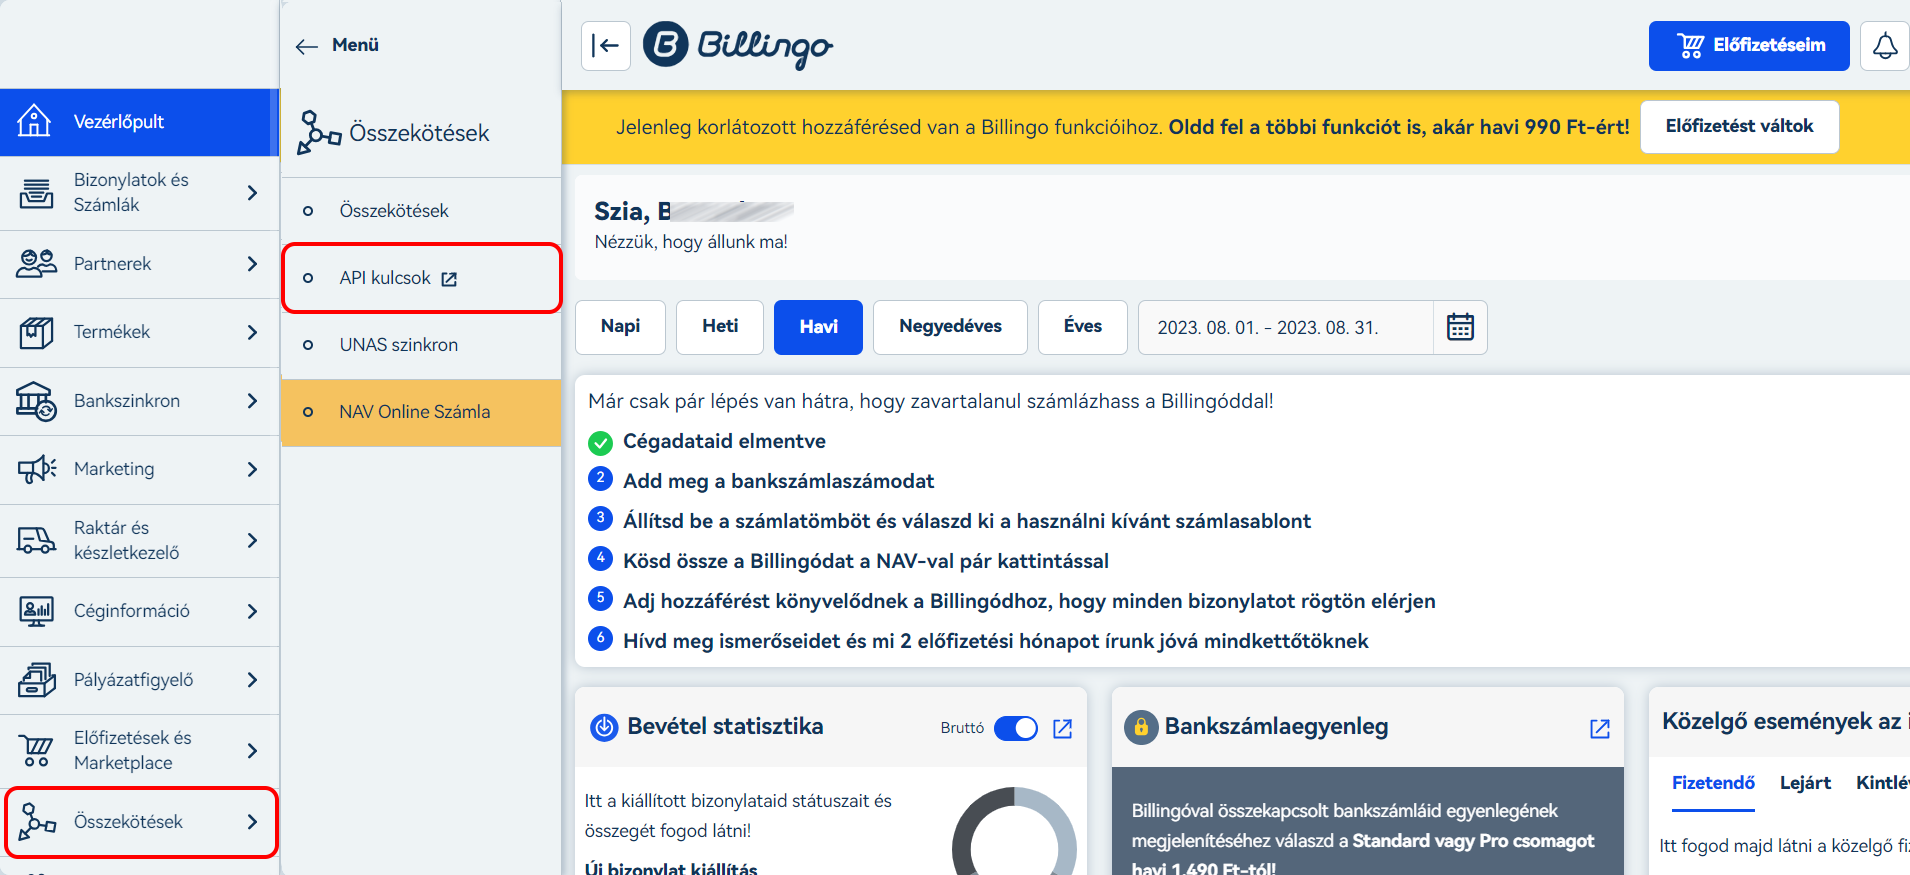Open Bankszámlaegyenleg external link icon
Image resolution: width=1910 pixels, height=875 pixels.
click(1600, 728)
